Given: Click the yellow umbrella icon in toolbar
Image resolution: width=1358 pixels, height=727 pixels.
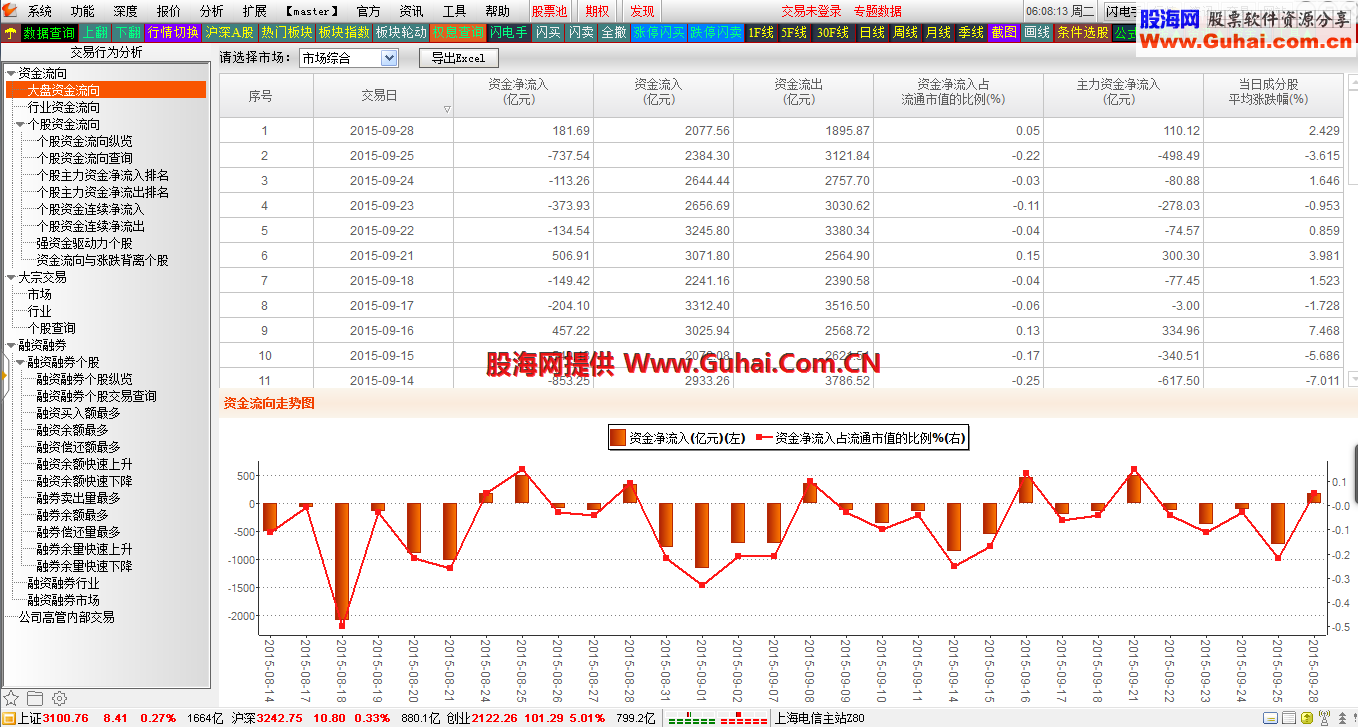Looking at the screenshot, I should pos(10,32).
